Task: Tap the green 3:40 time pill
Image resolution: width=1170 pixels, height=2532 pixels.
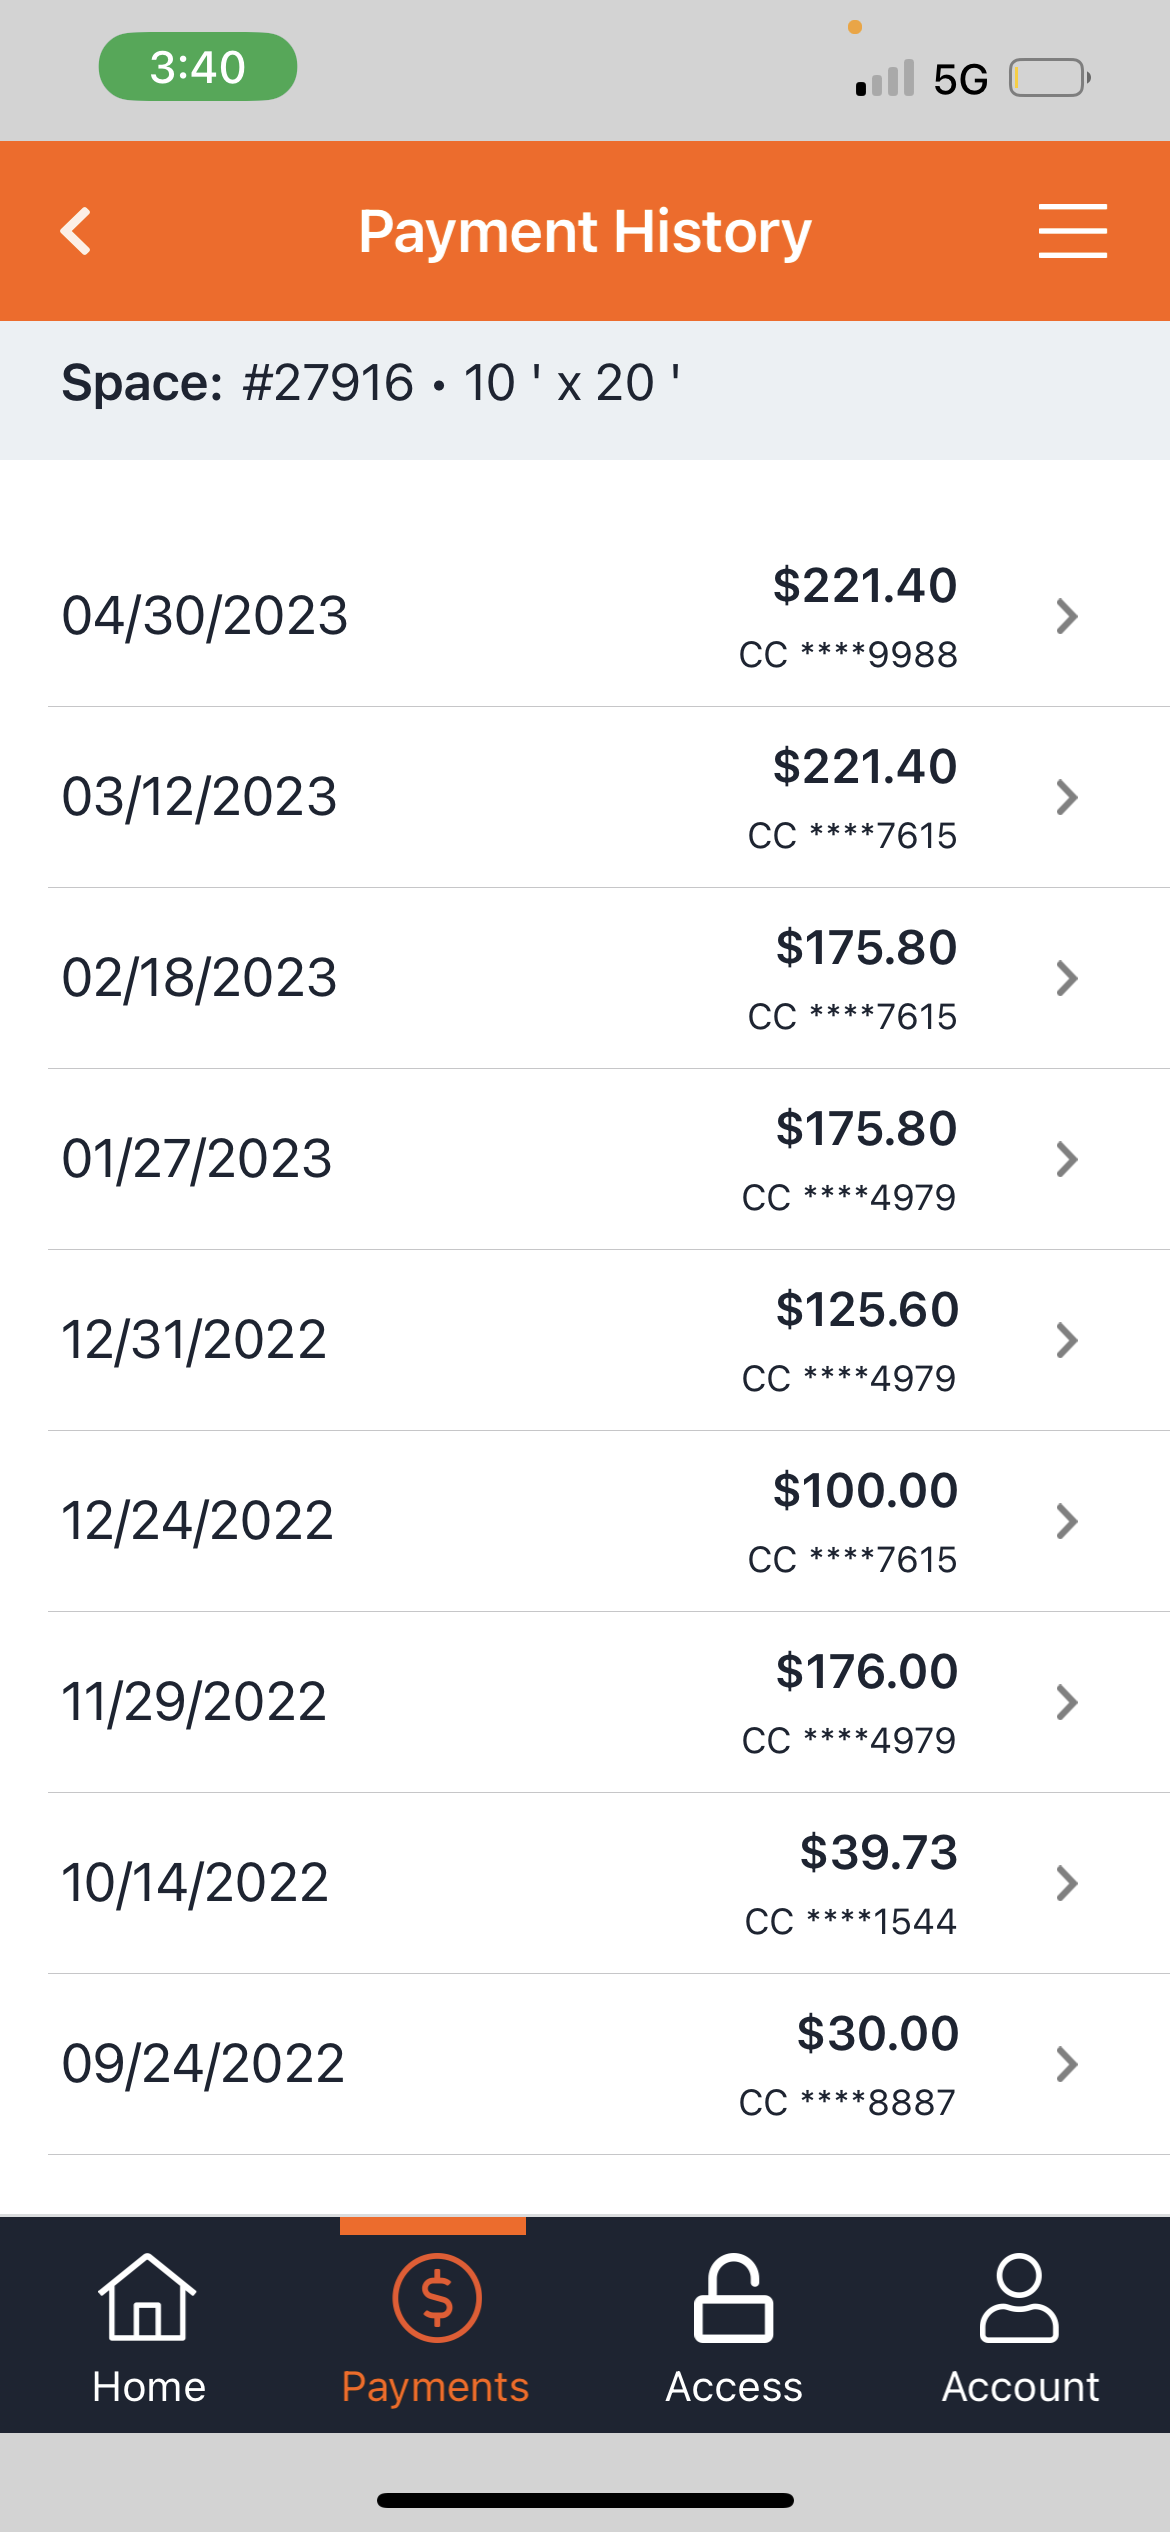Action: [198, 67]
